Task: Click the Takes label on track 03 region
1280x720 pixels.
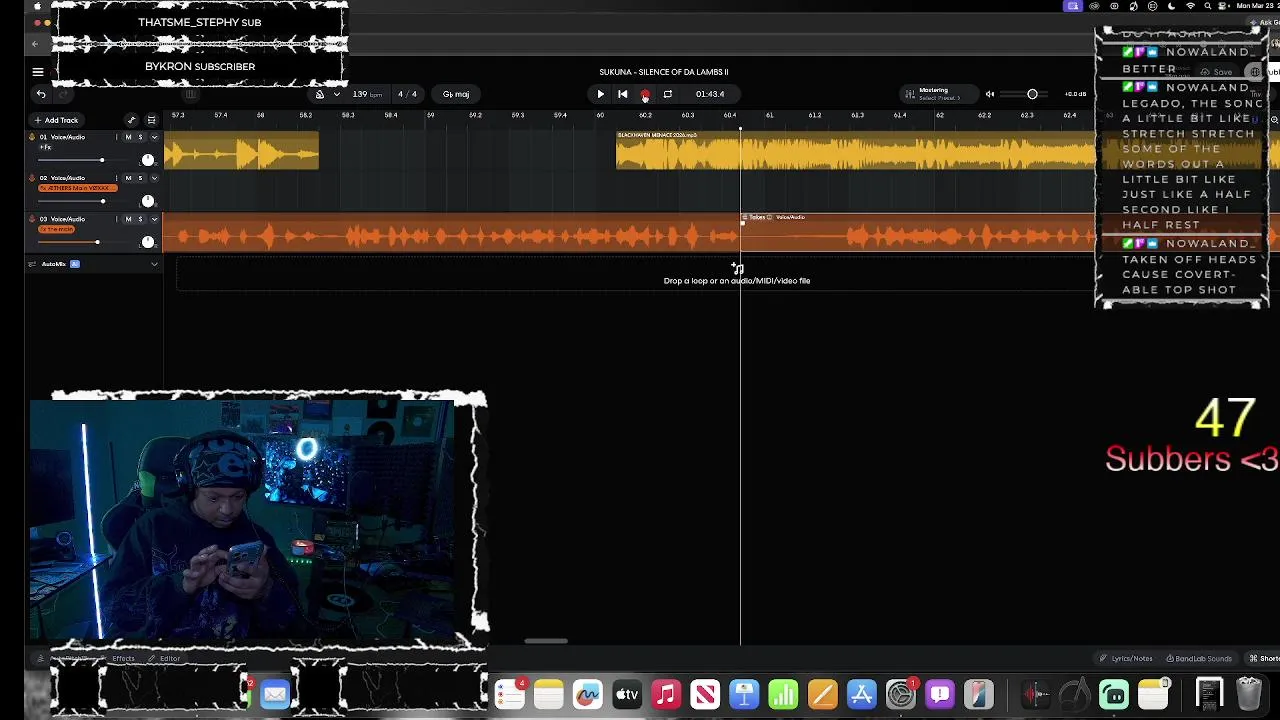Action: (x=758, y=217)
